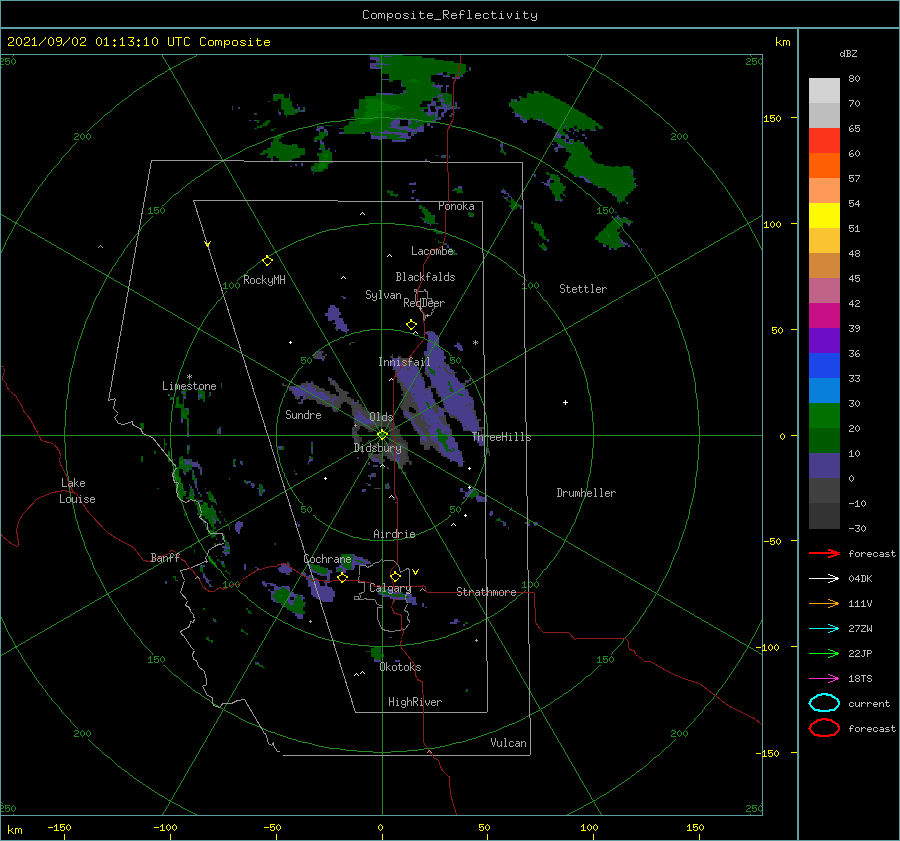The height and width of the screenshot is (841, 900).
Task: Click the Composite_Reflectivity title
Action: (449, 15)
